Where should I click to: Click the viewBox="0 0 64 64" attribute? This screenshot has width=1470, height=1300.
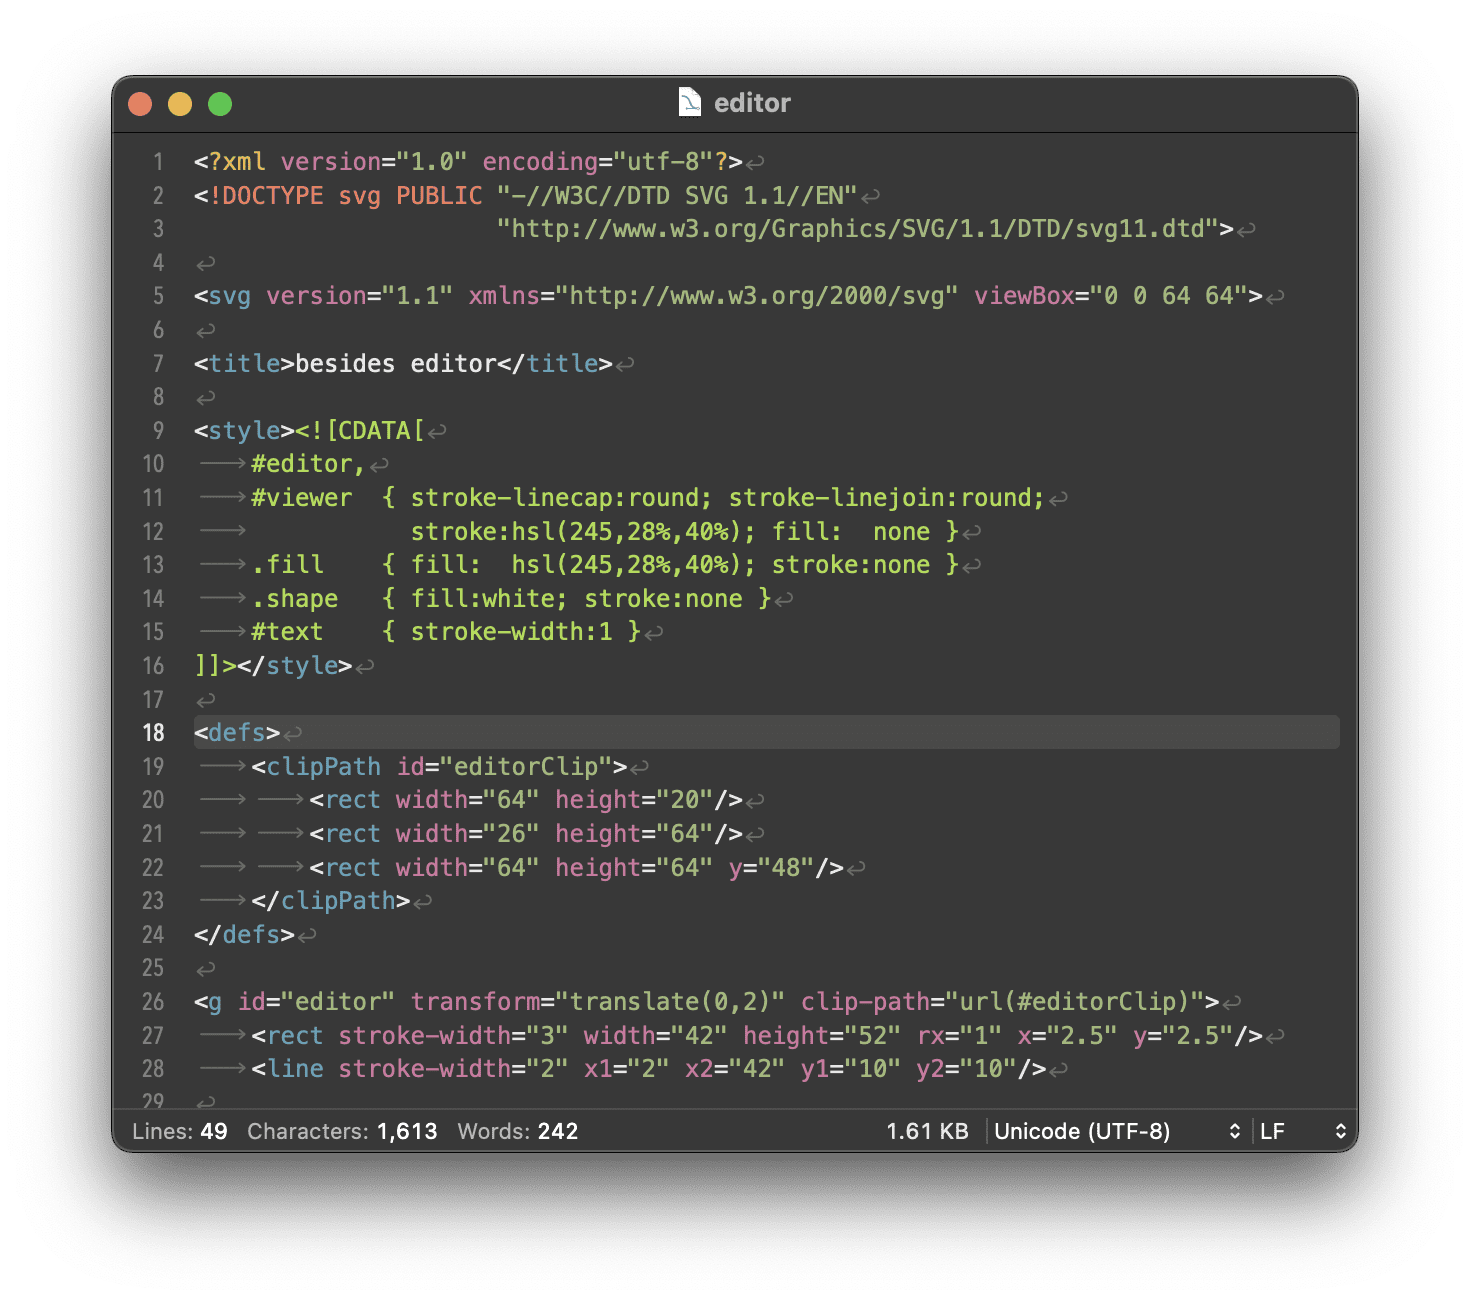1111,296
